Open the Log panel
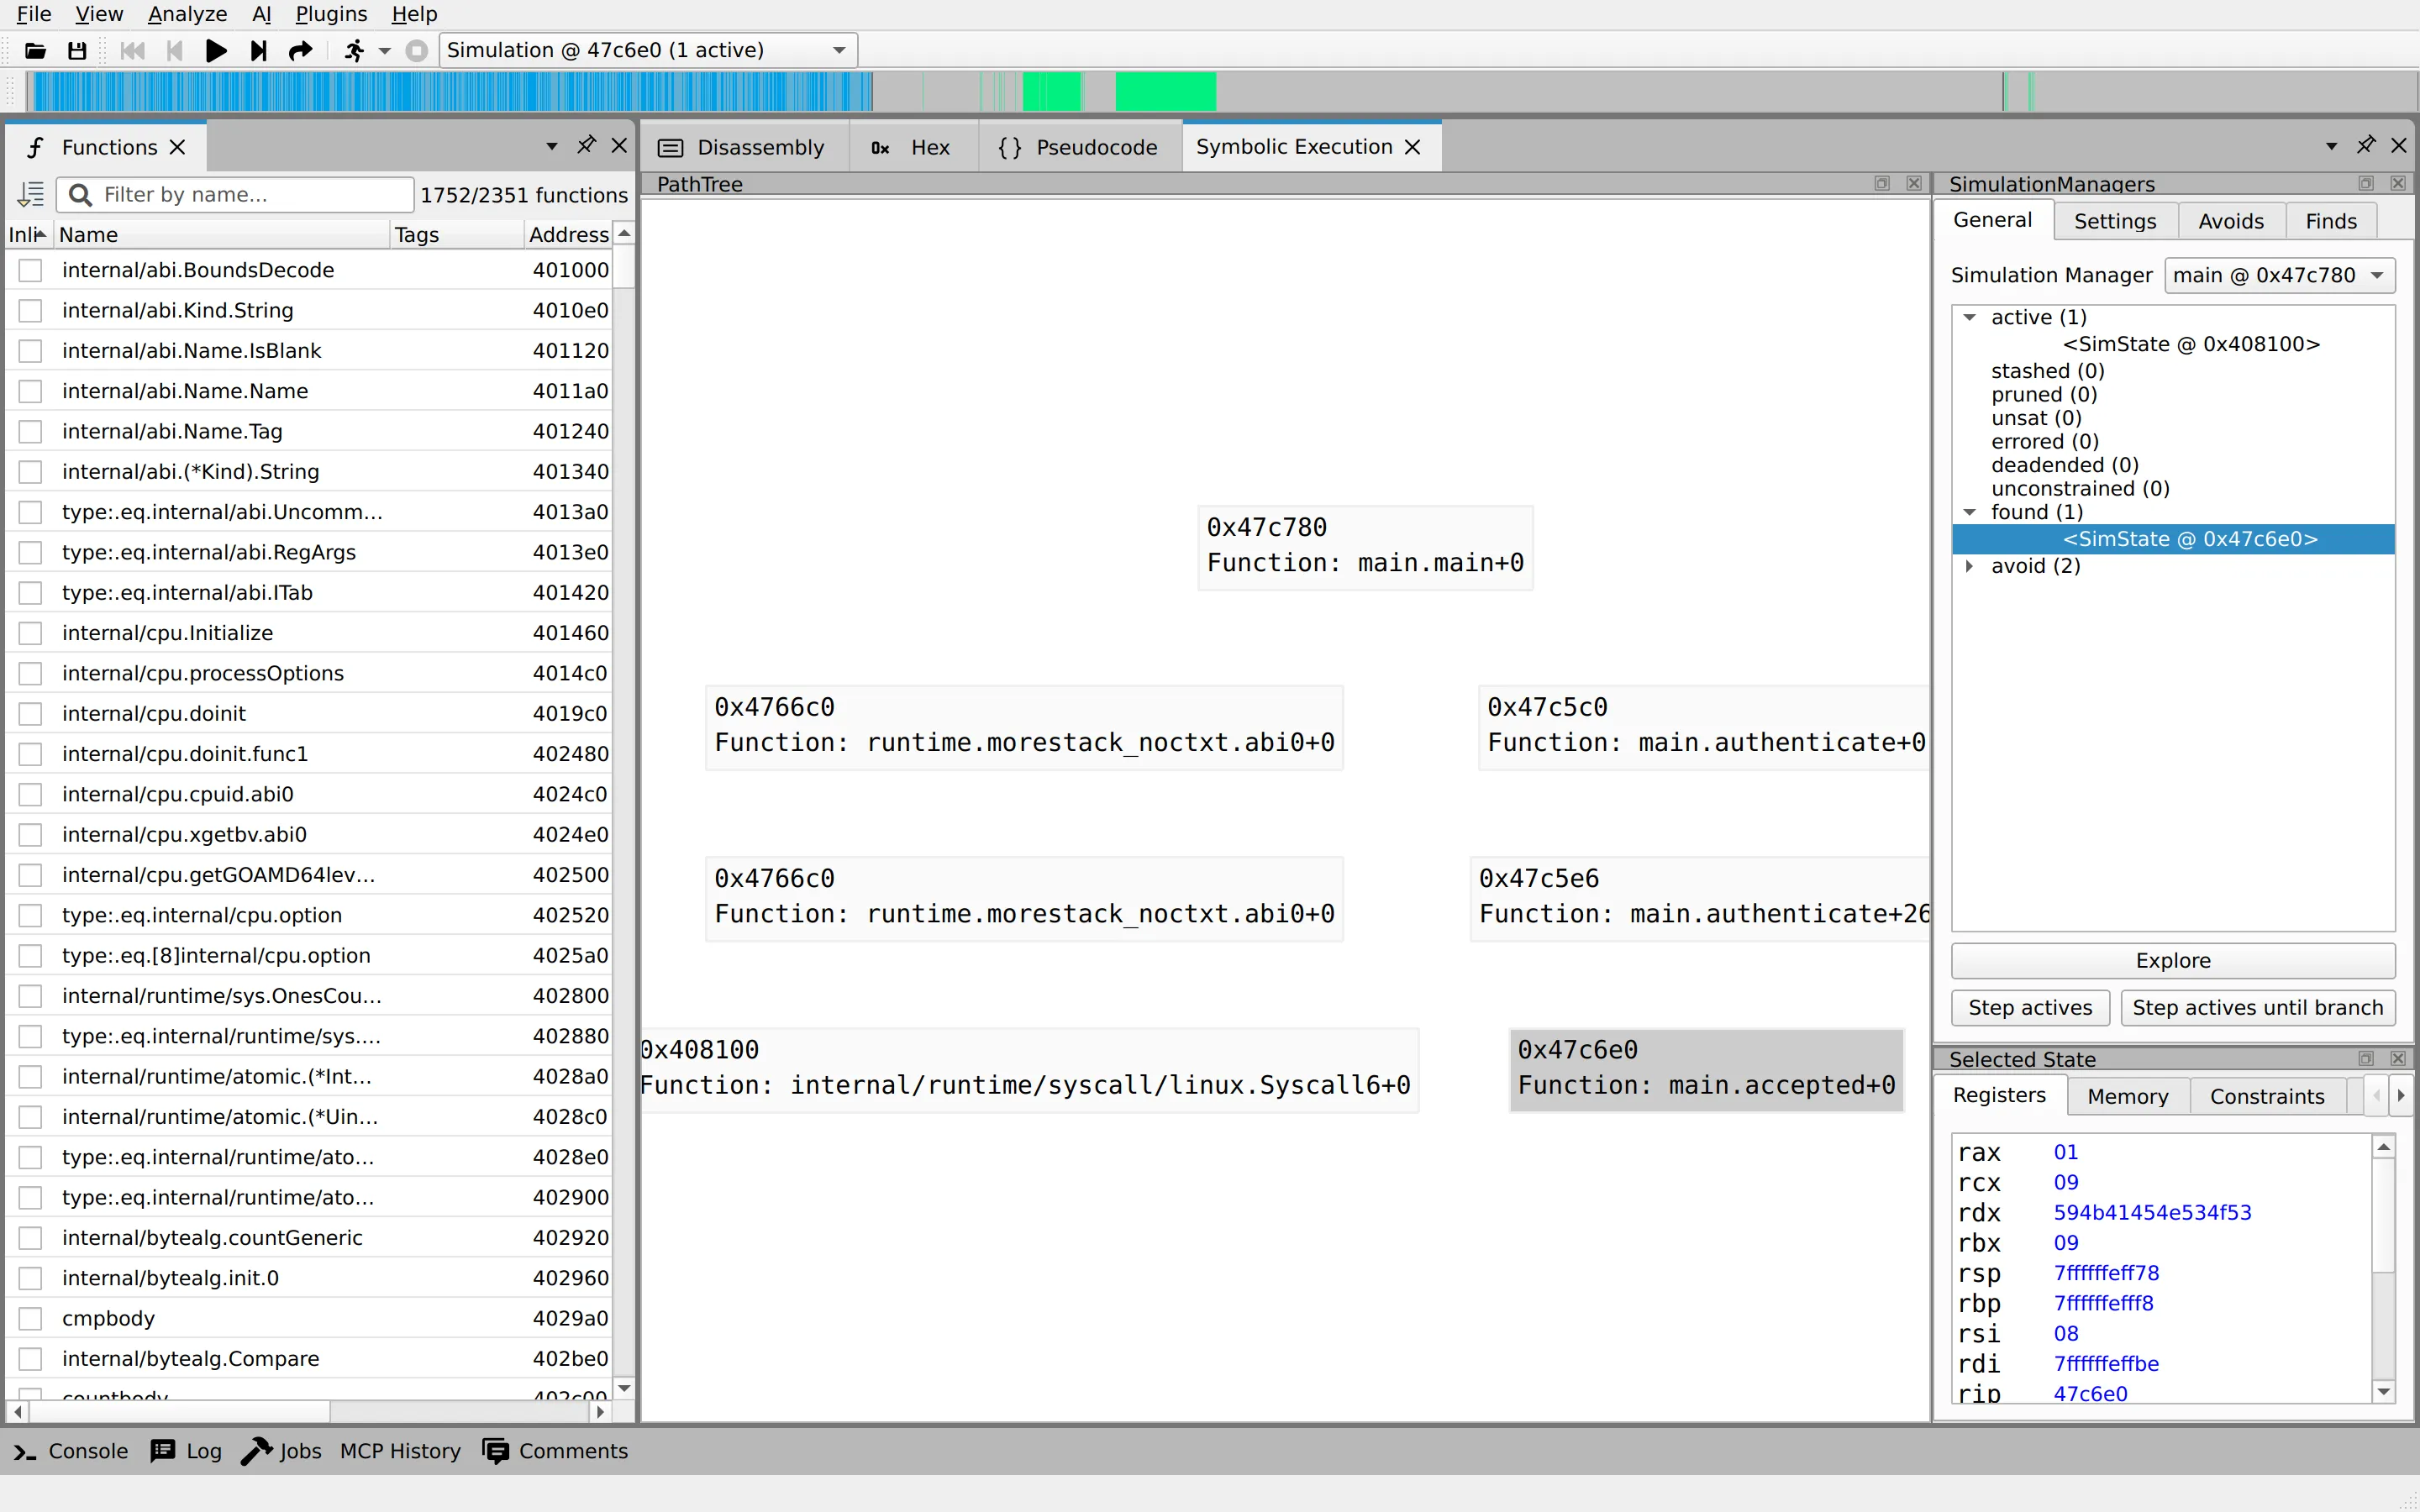Image resolution: width=2420 pixels, height=1512 pixels. pyautogui.click(x=186, y=1451)
